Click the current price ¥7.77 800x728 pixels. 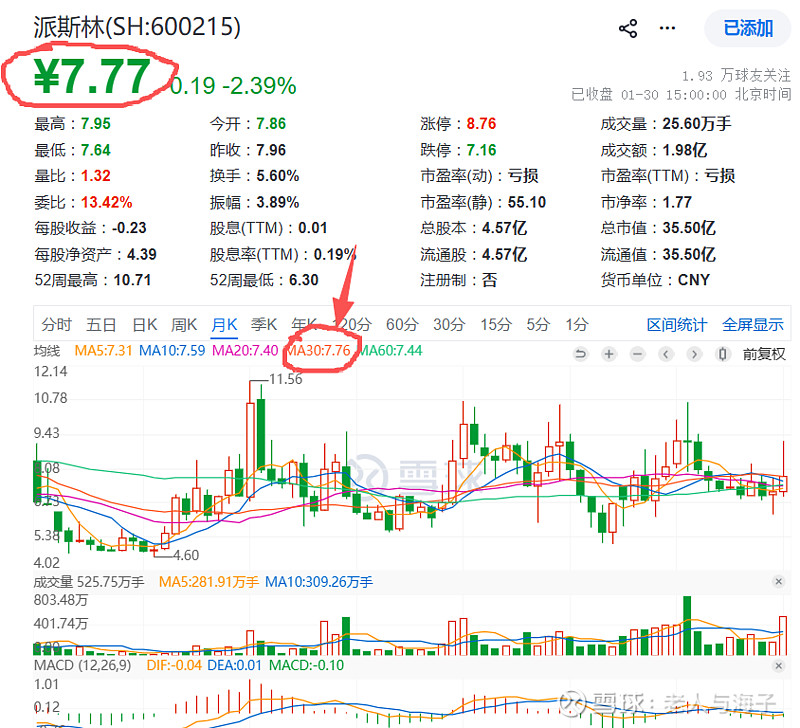pos(92,77)
